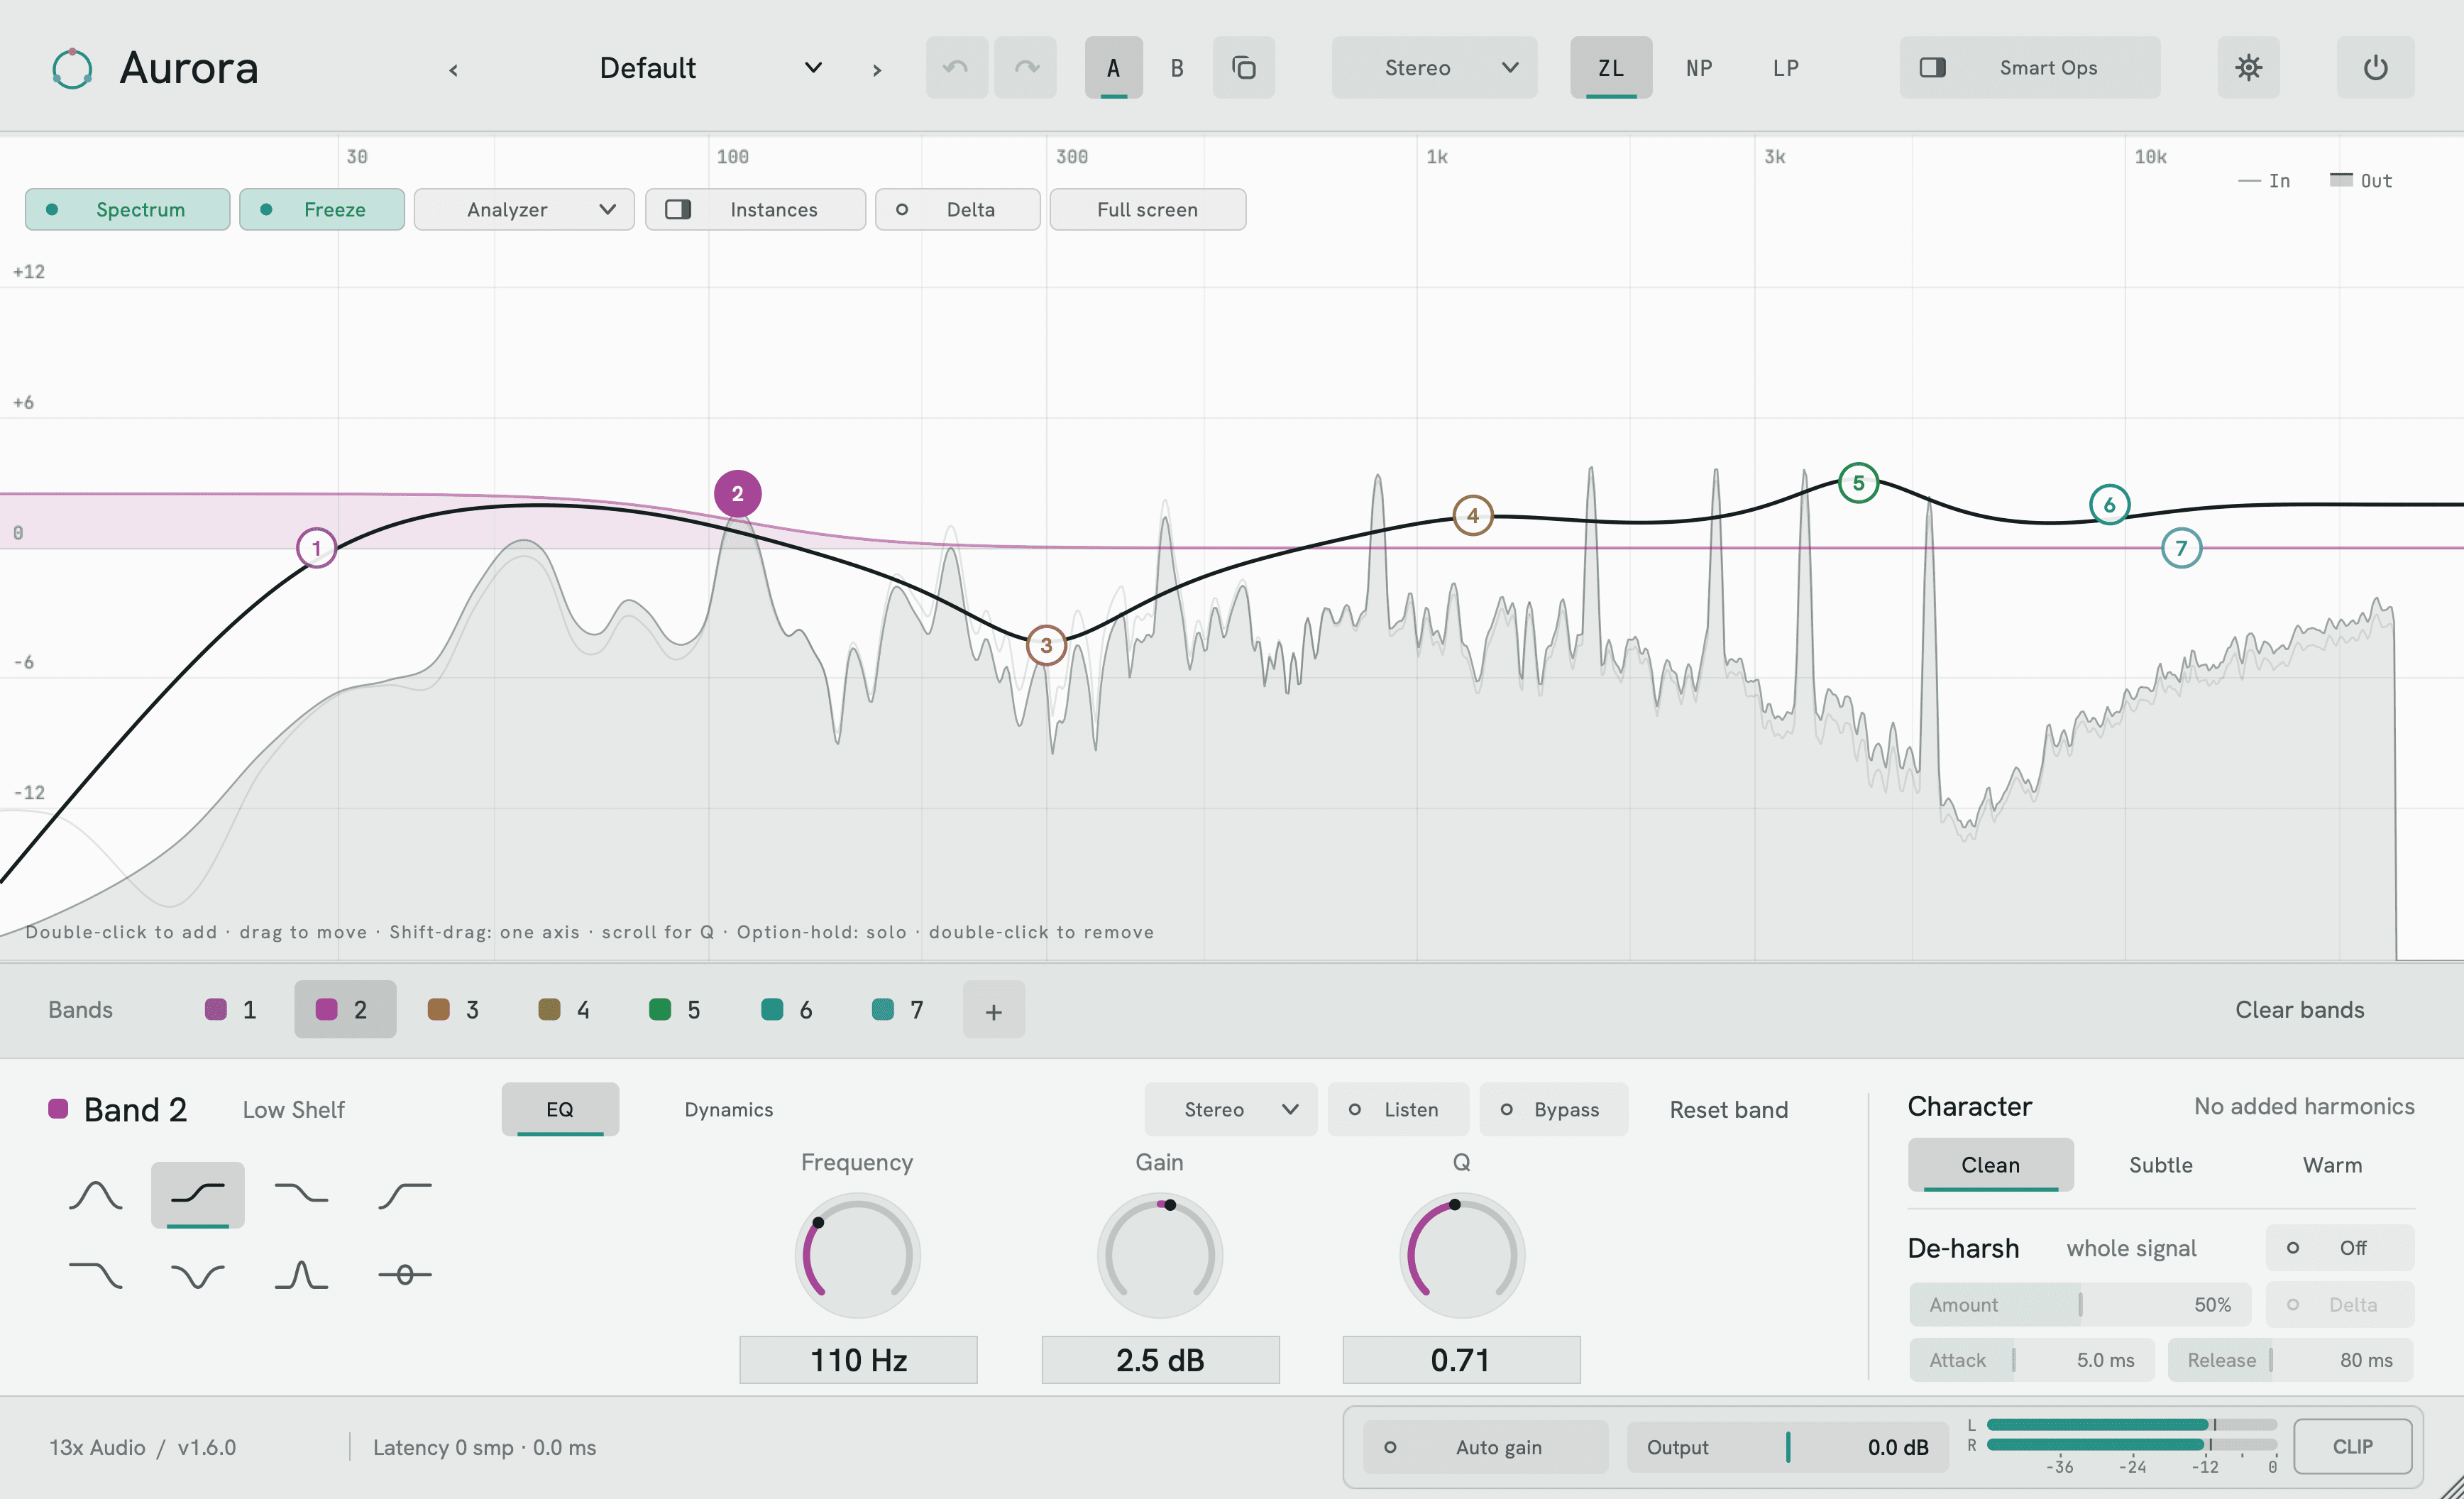Screen dimensions: 2464x1499
Task: Toggle Bypass for Band 2
Action: (1553, 1110)
